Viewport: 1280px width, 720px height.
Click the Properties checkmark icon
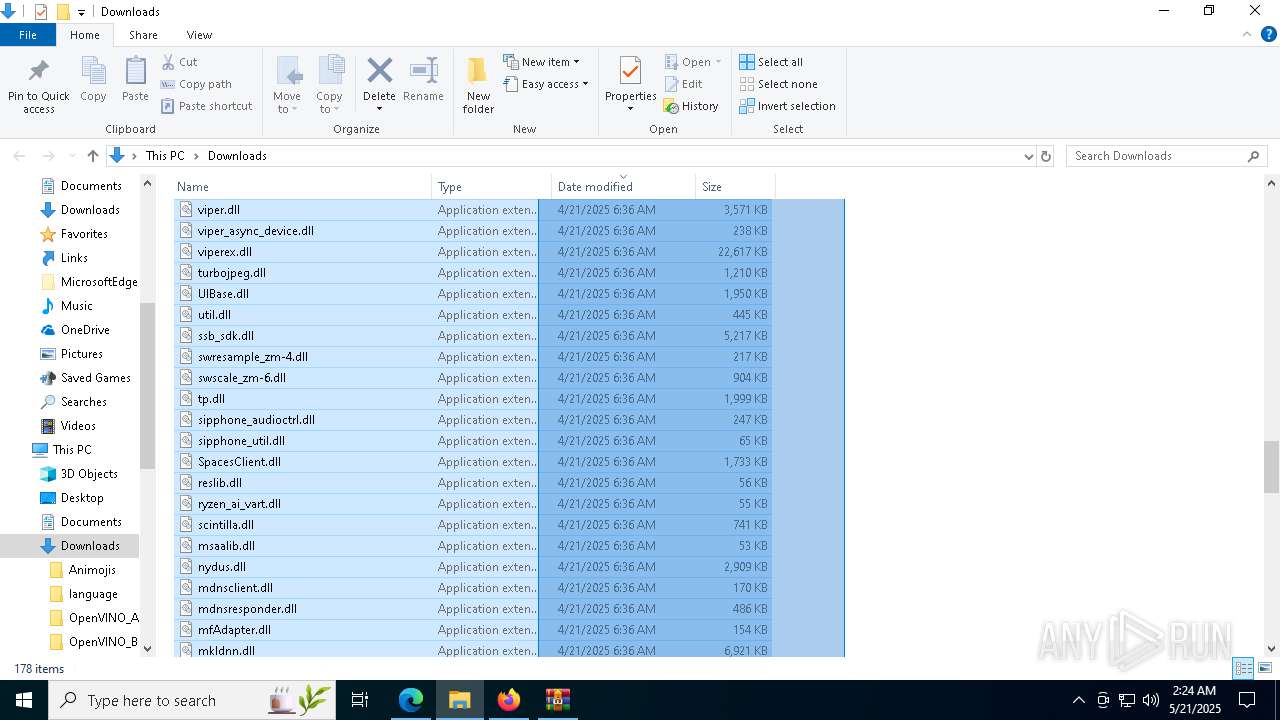pyautogui.click(x=630, y=72)
